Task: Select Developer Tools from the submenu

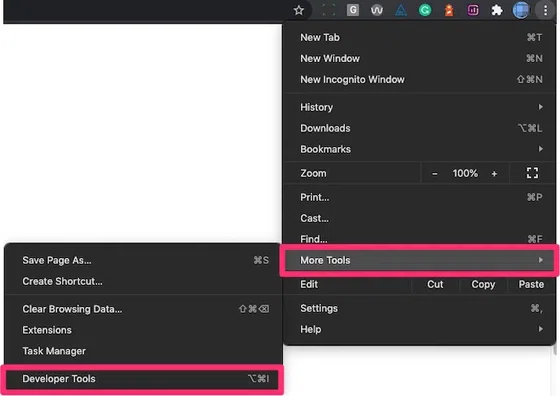Action: (x=142, y=379)
